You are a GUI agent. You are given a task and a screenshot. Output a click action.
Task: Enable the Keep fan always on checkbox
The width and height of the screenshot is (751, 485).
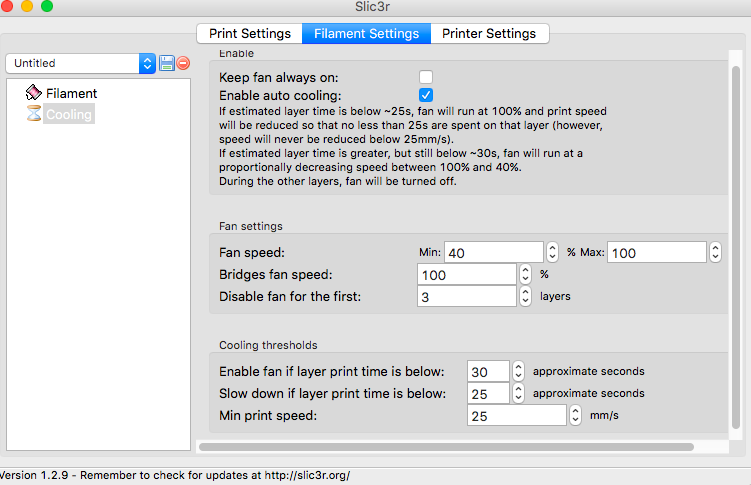click(x=426, y=77)
